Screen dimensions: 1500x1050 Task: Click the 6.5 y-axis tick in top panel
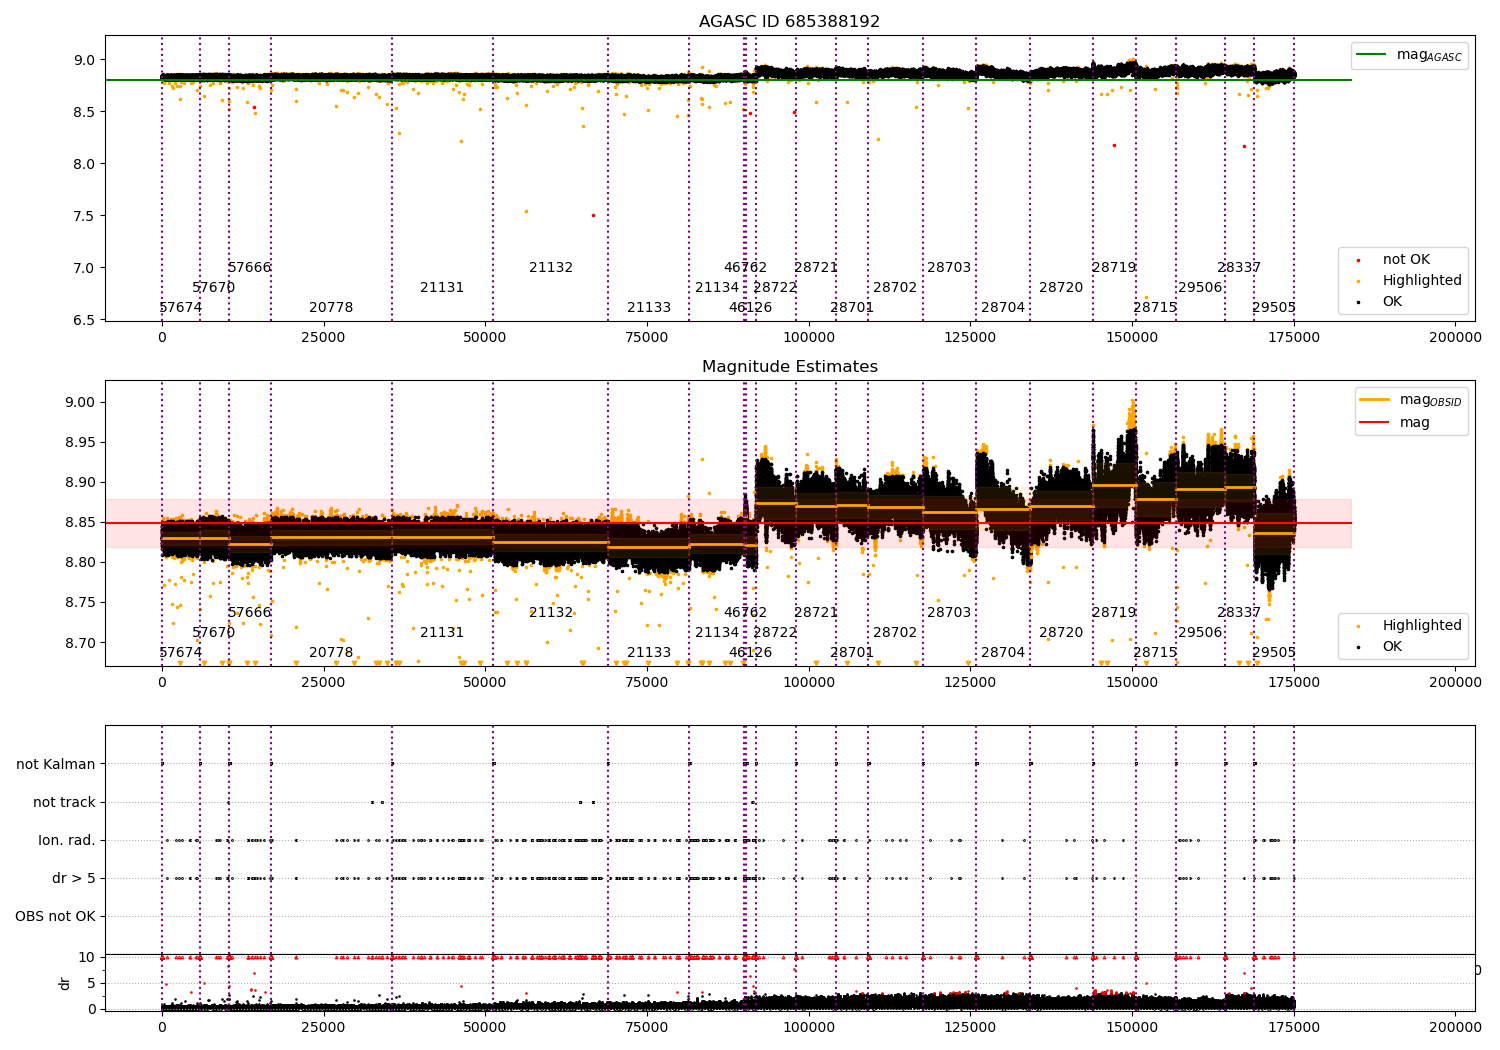point(85,320)
